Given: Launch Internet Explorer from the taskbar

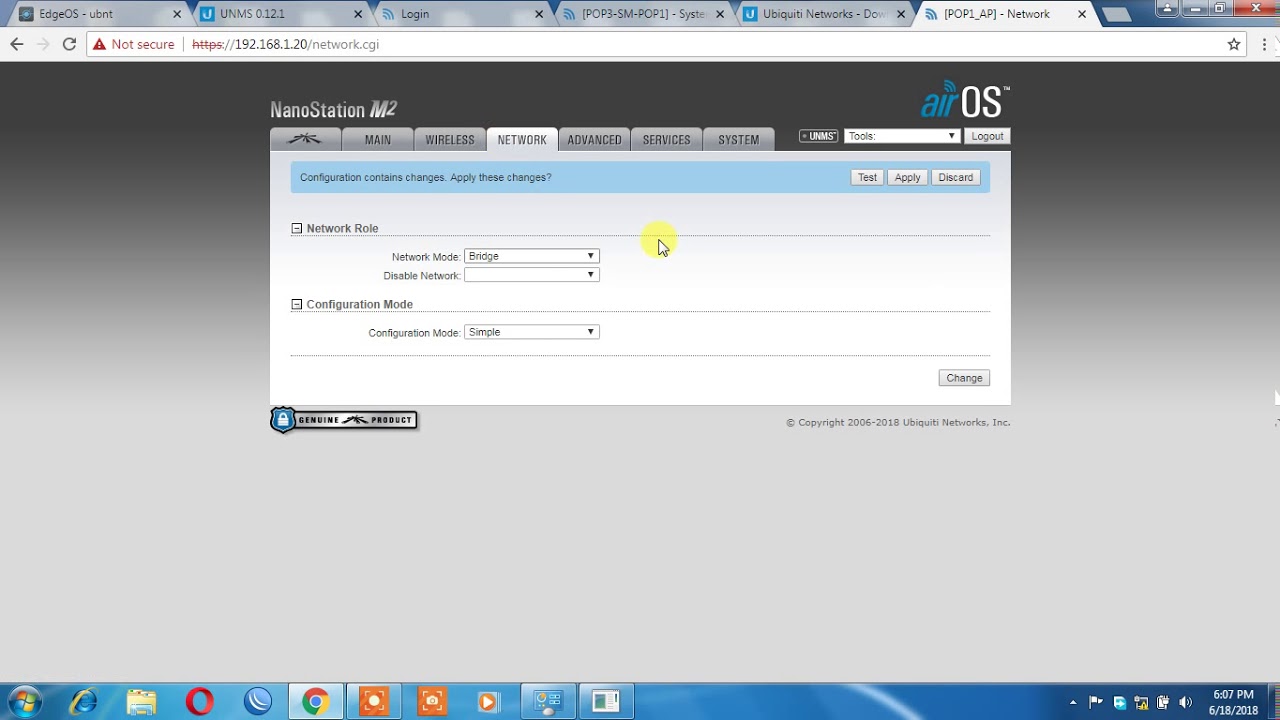Looking at the screenshot, I should 83,701.
